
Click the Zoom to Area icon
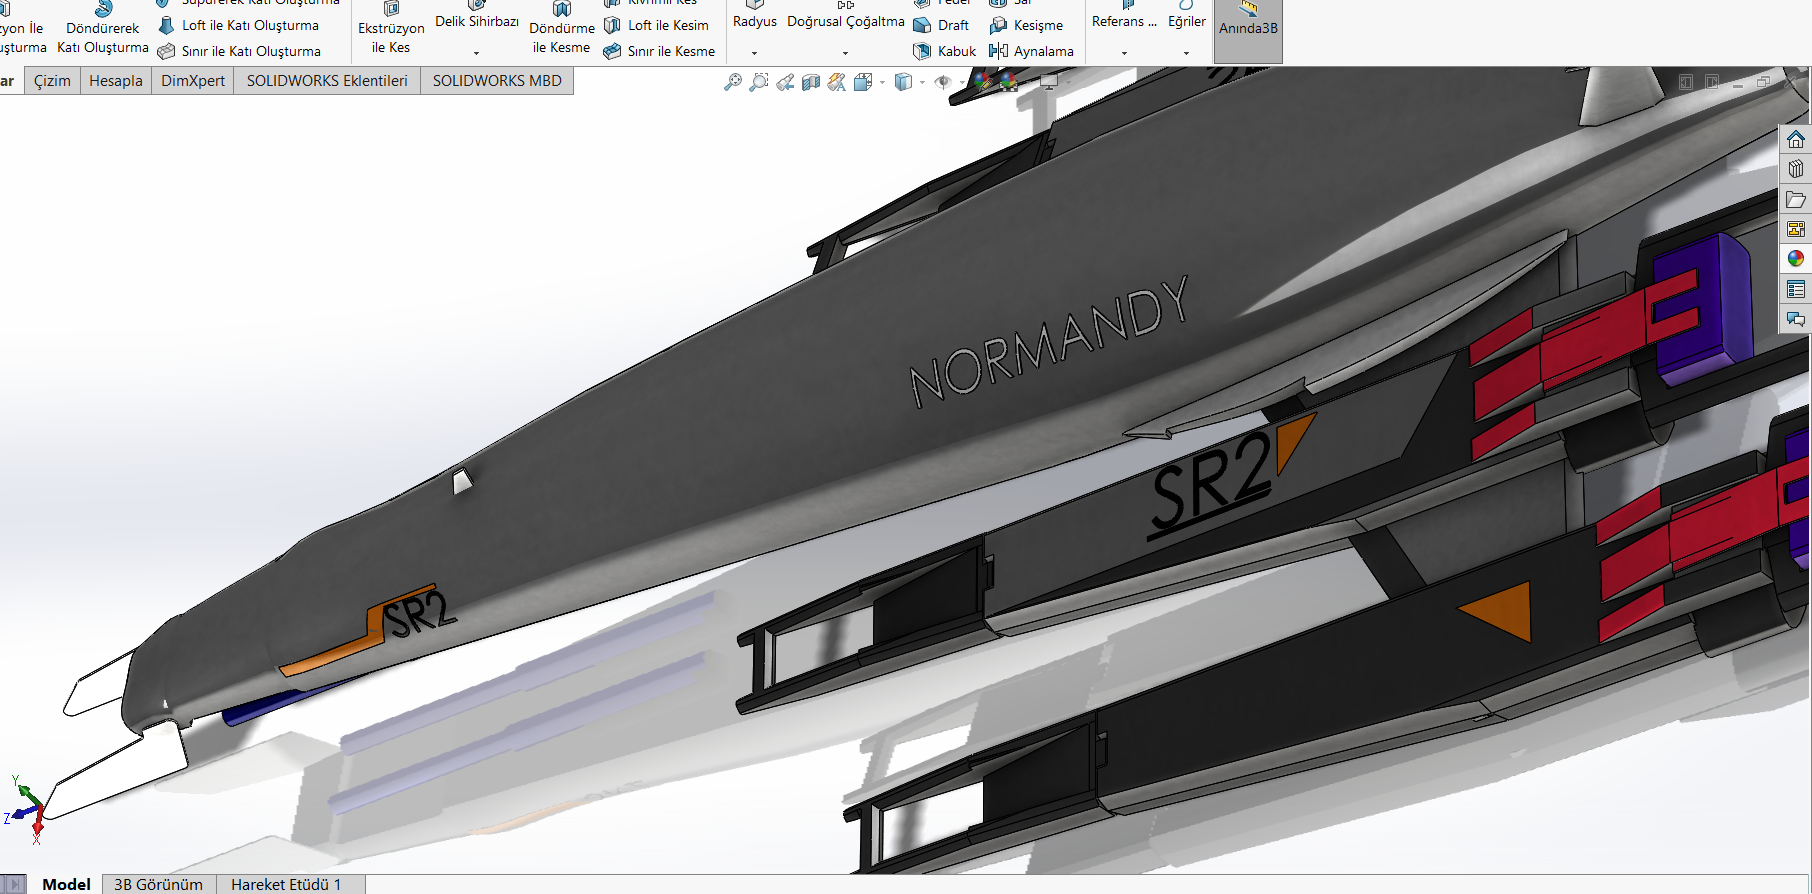(759, 82)
